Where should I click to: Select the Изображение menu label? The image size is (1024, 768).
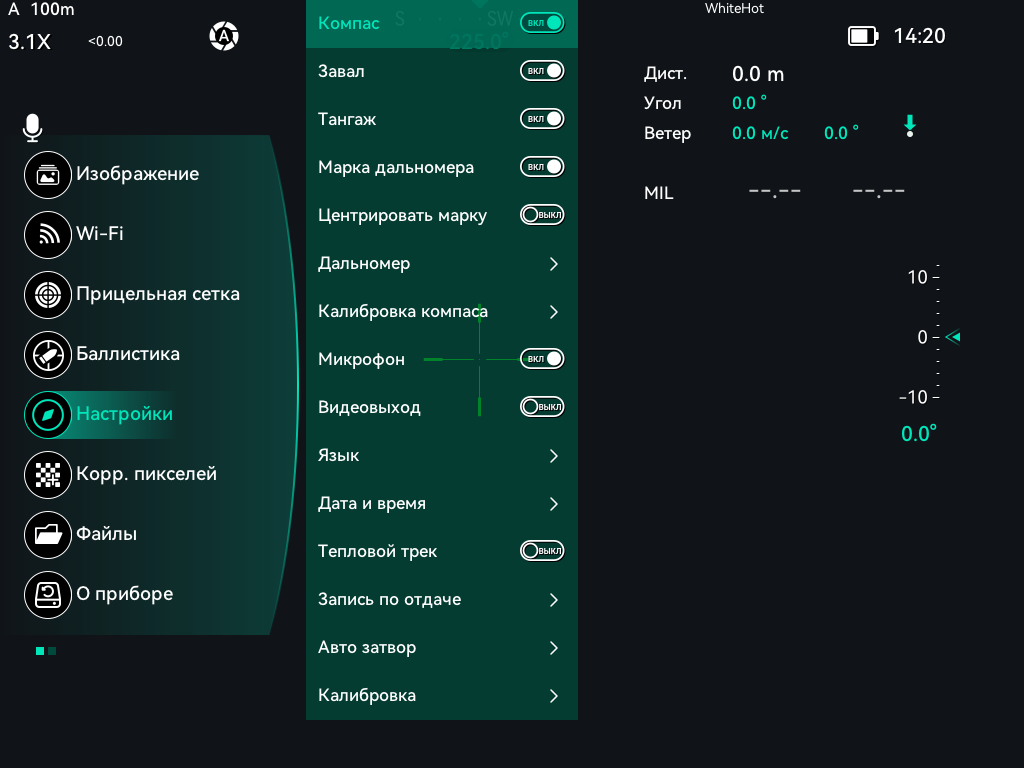[138, 174]
